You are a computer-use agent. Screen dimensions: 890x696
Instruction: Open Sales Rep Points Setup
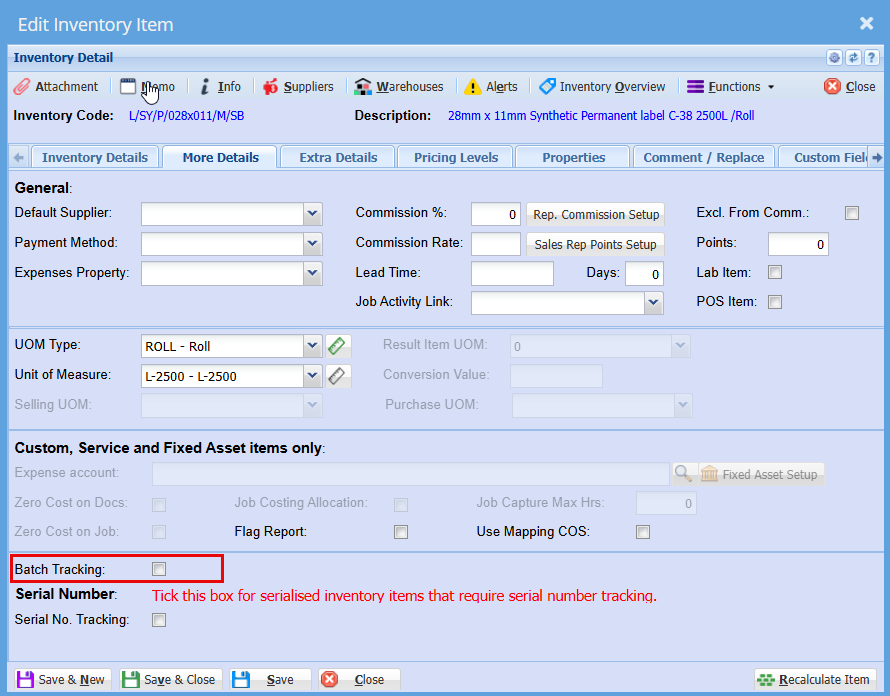click(595, 245)
